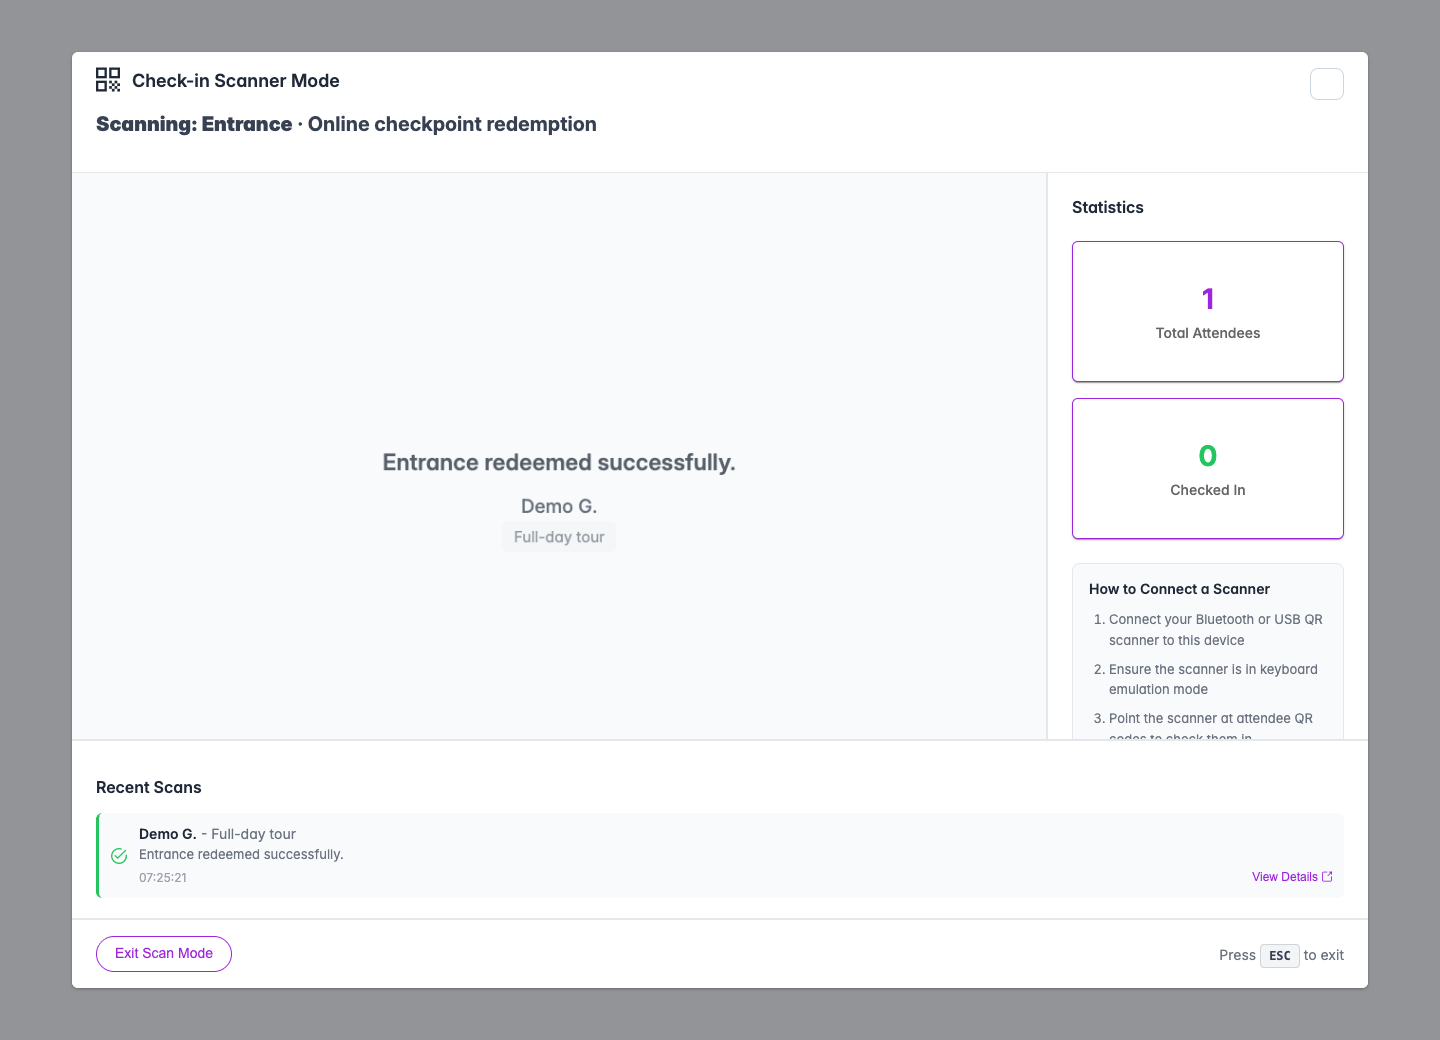Click the external link icon next to View Details

1327,877
